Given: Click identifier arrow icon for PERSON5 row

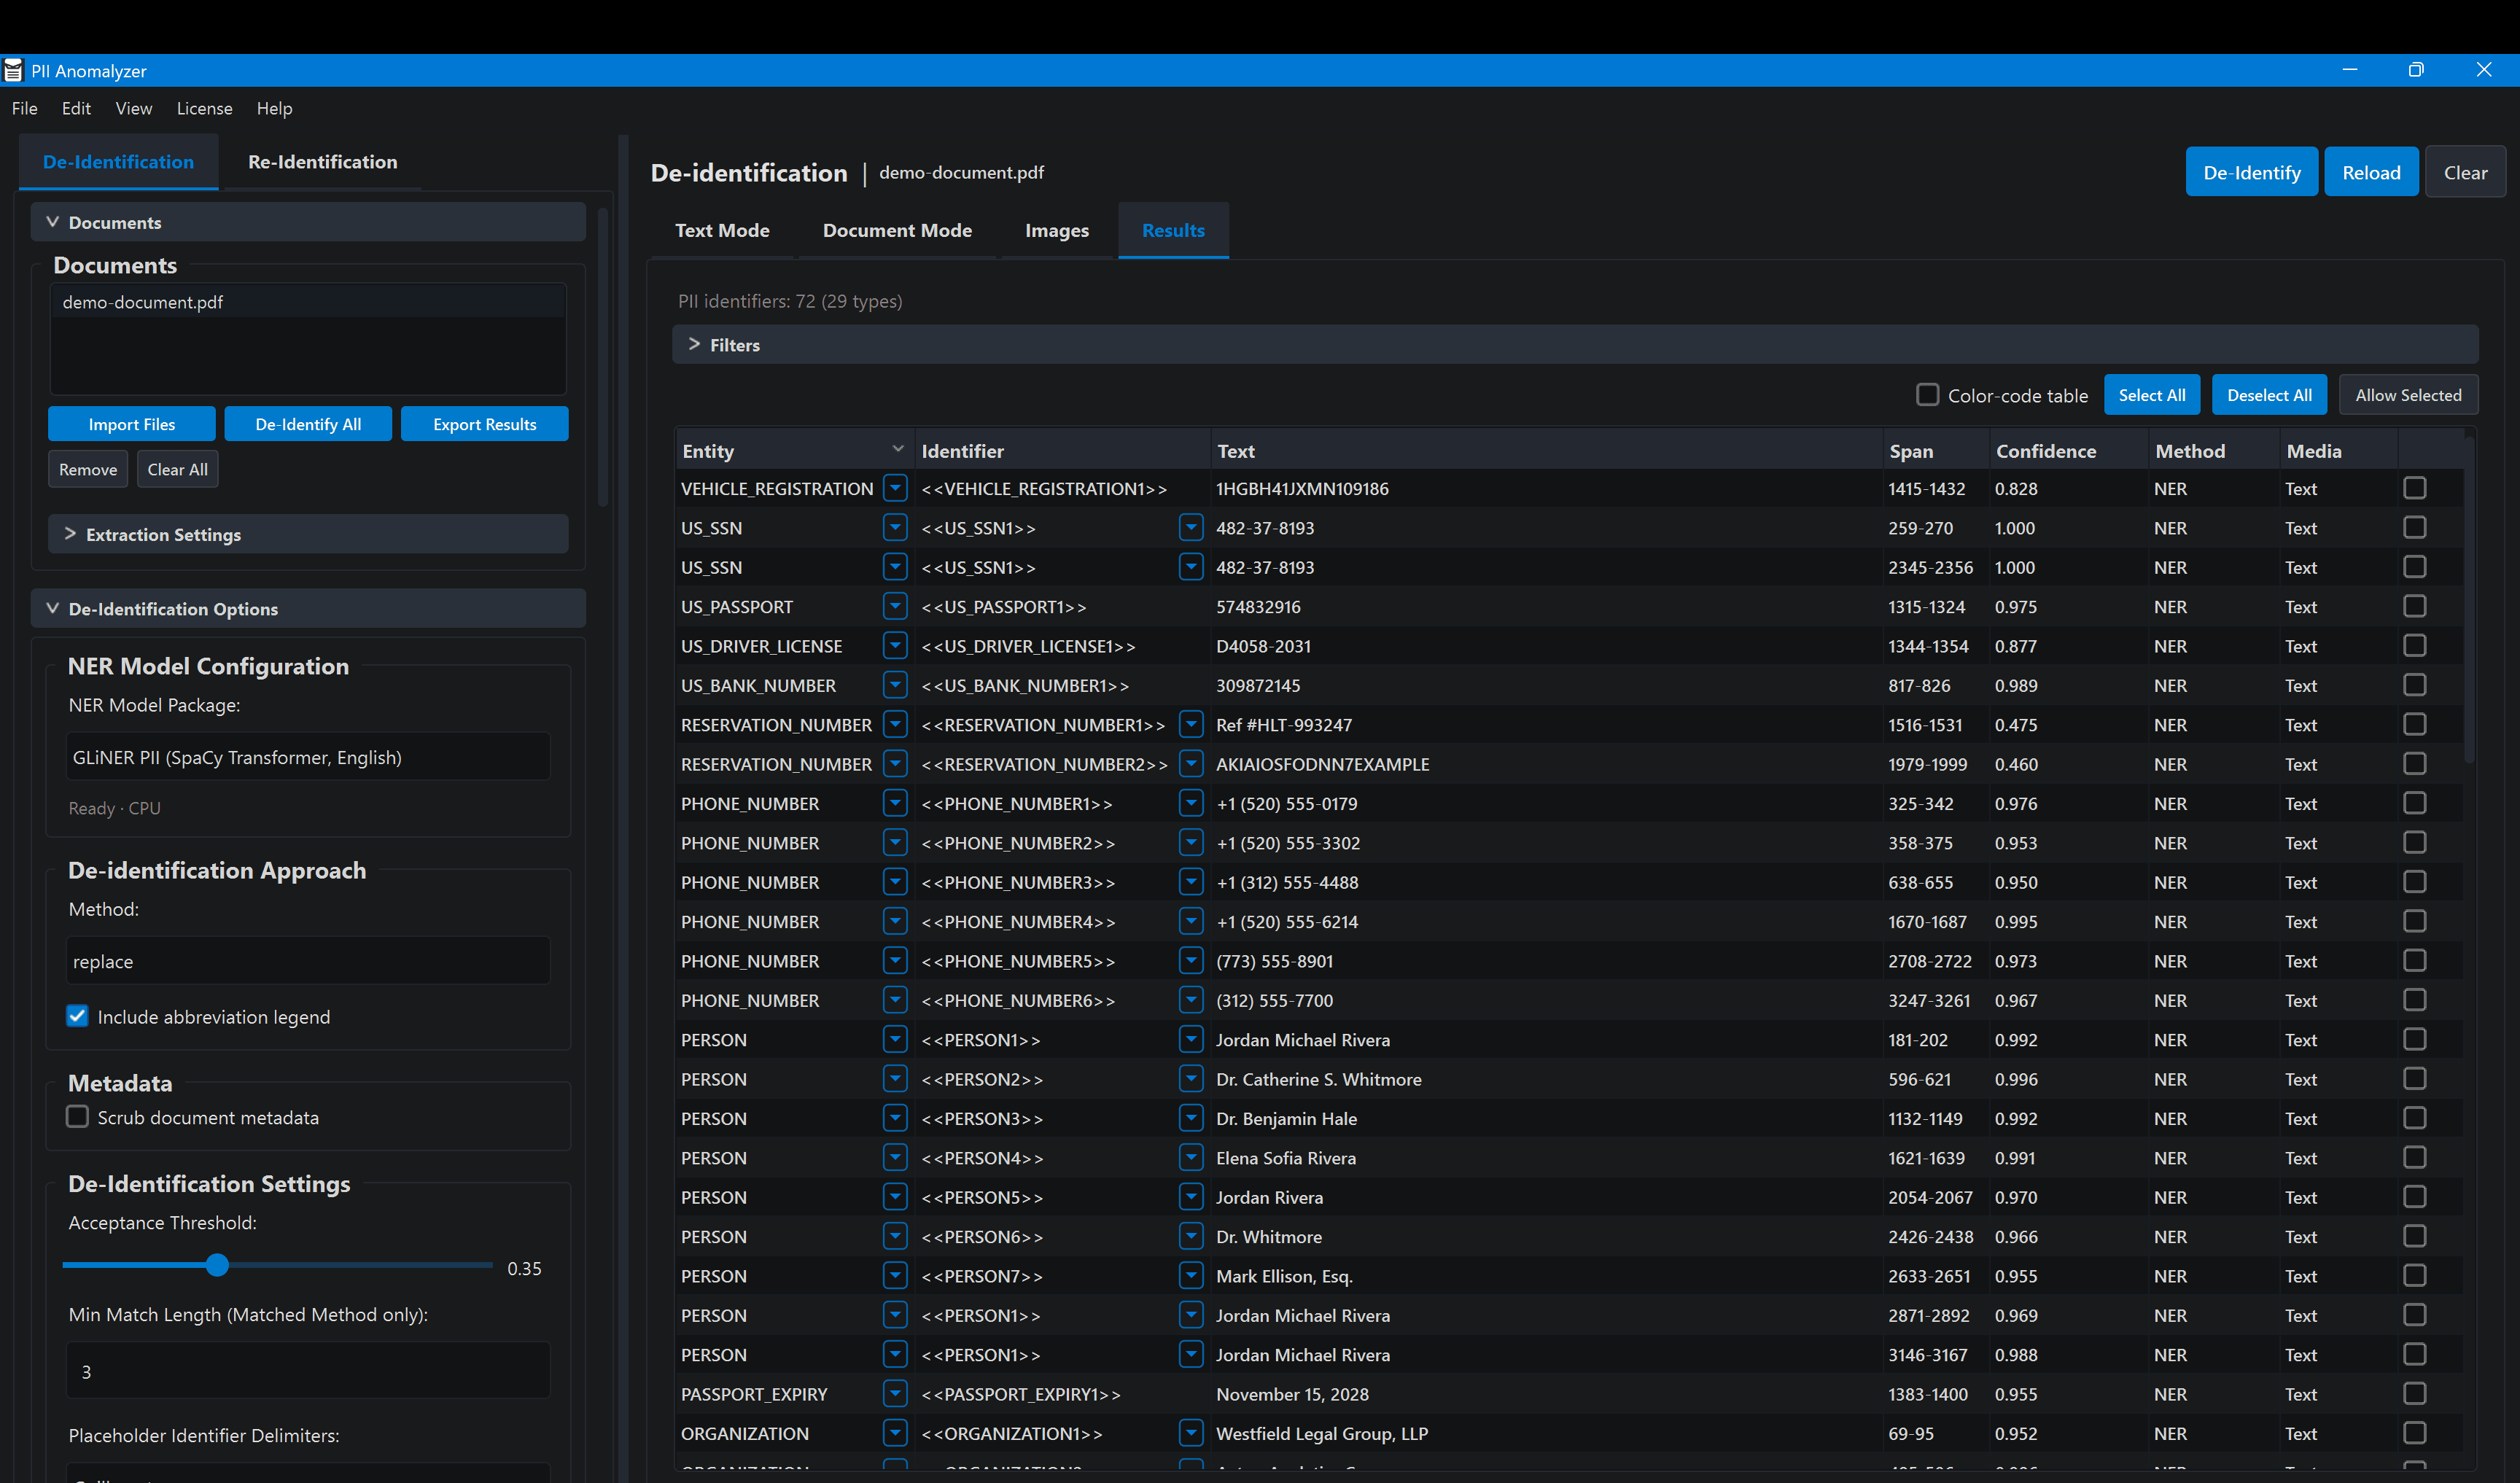Looking at the screenshot, I should click(x=1190, y=1197).
